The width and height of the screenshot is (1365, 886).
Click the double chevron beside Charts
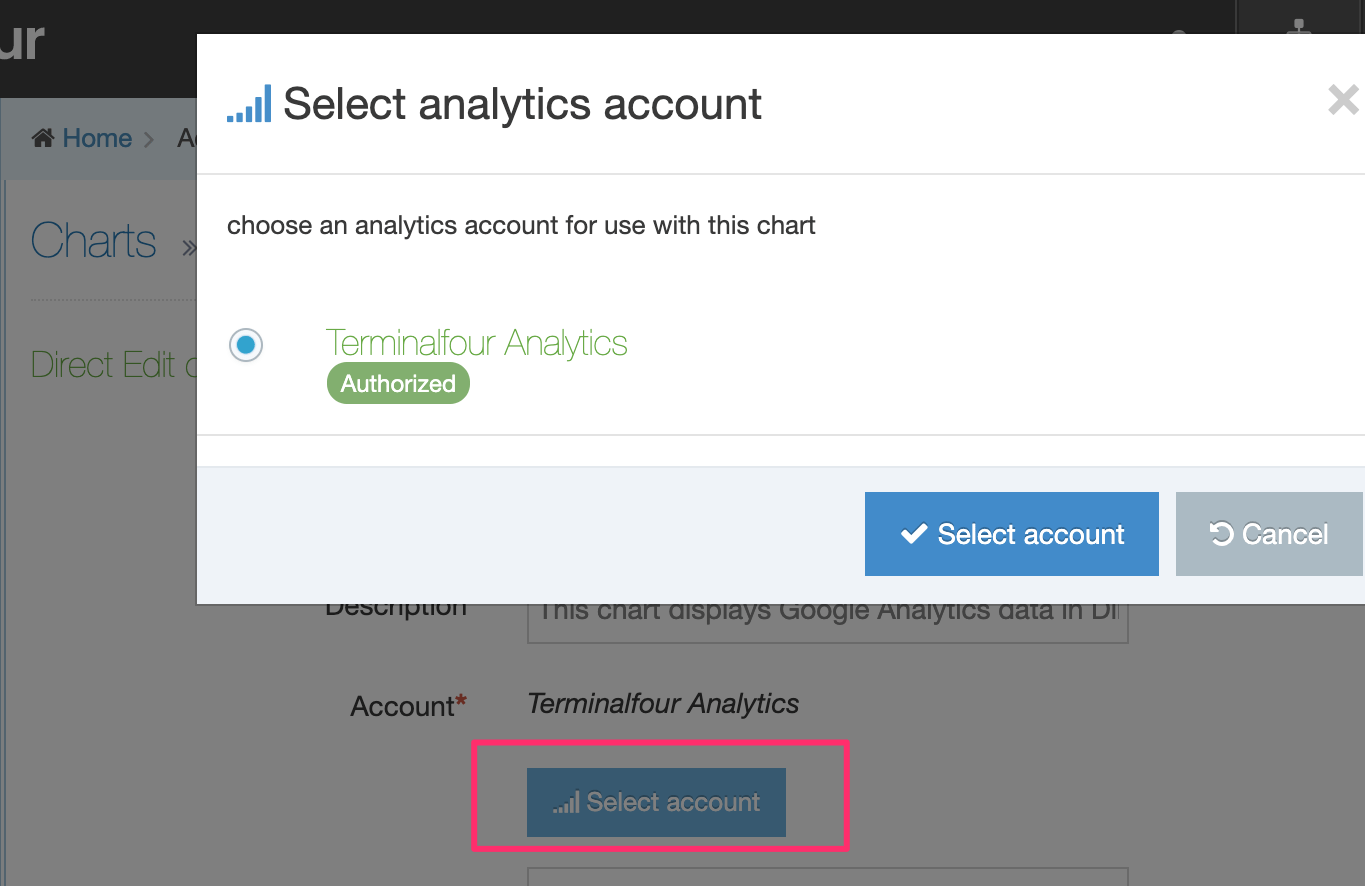pyautogui.click(x=188, y=247)
